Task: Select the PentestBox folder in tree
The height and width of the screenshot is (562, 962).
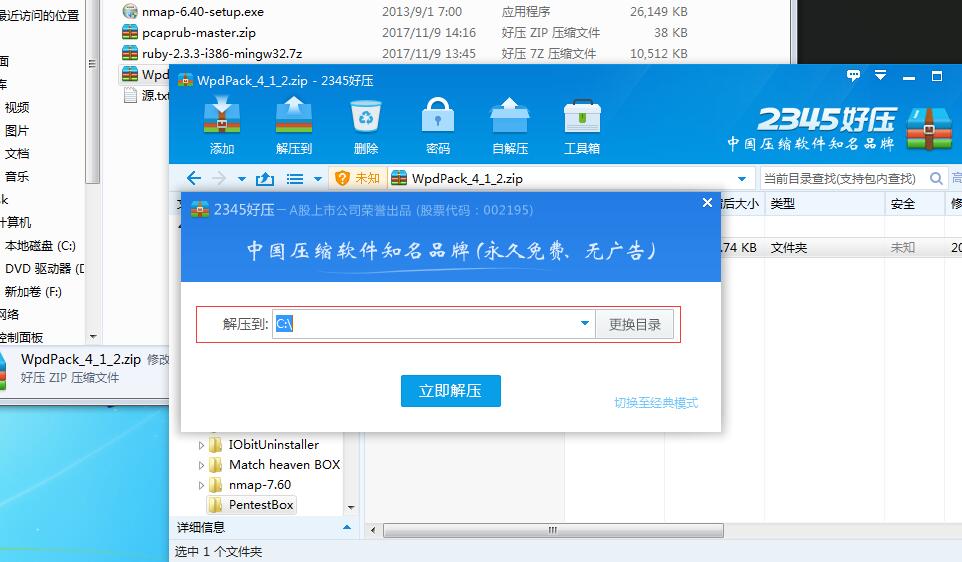Action: [261, 505]
